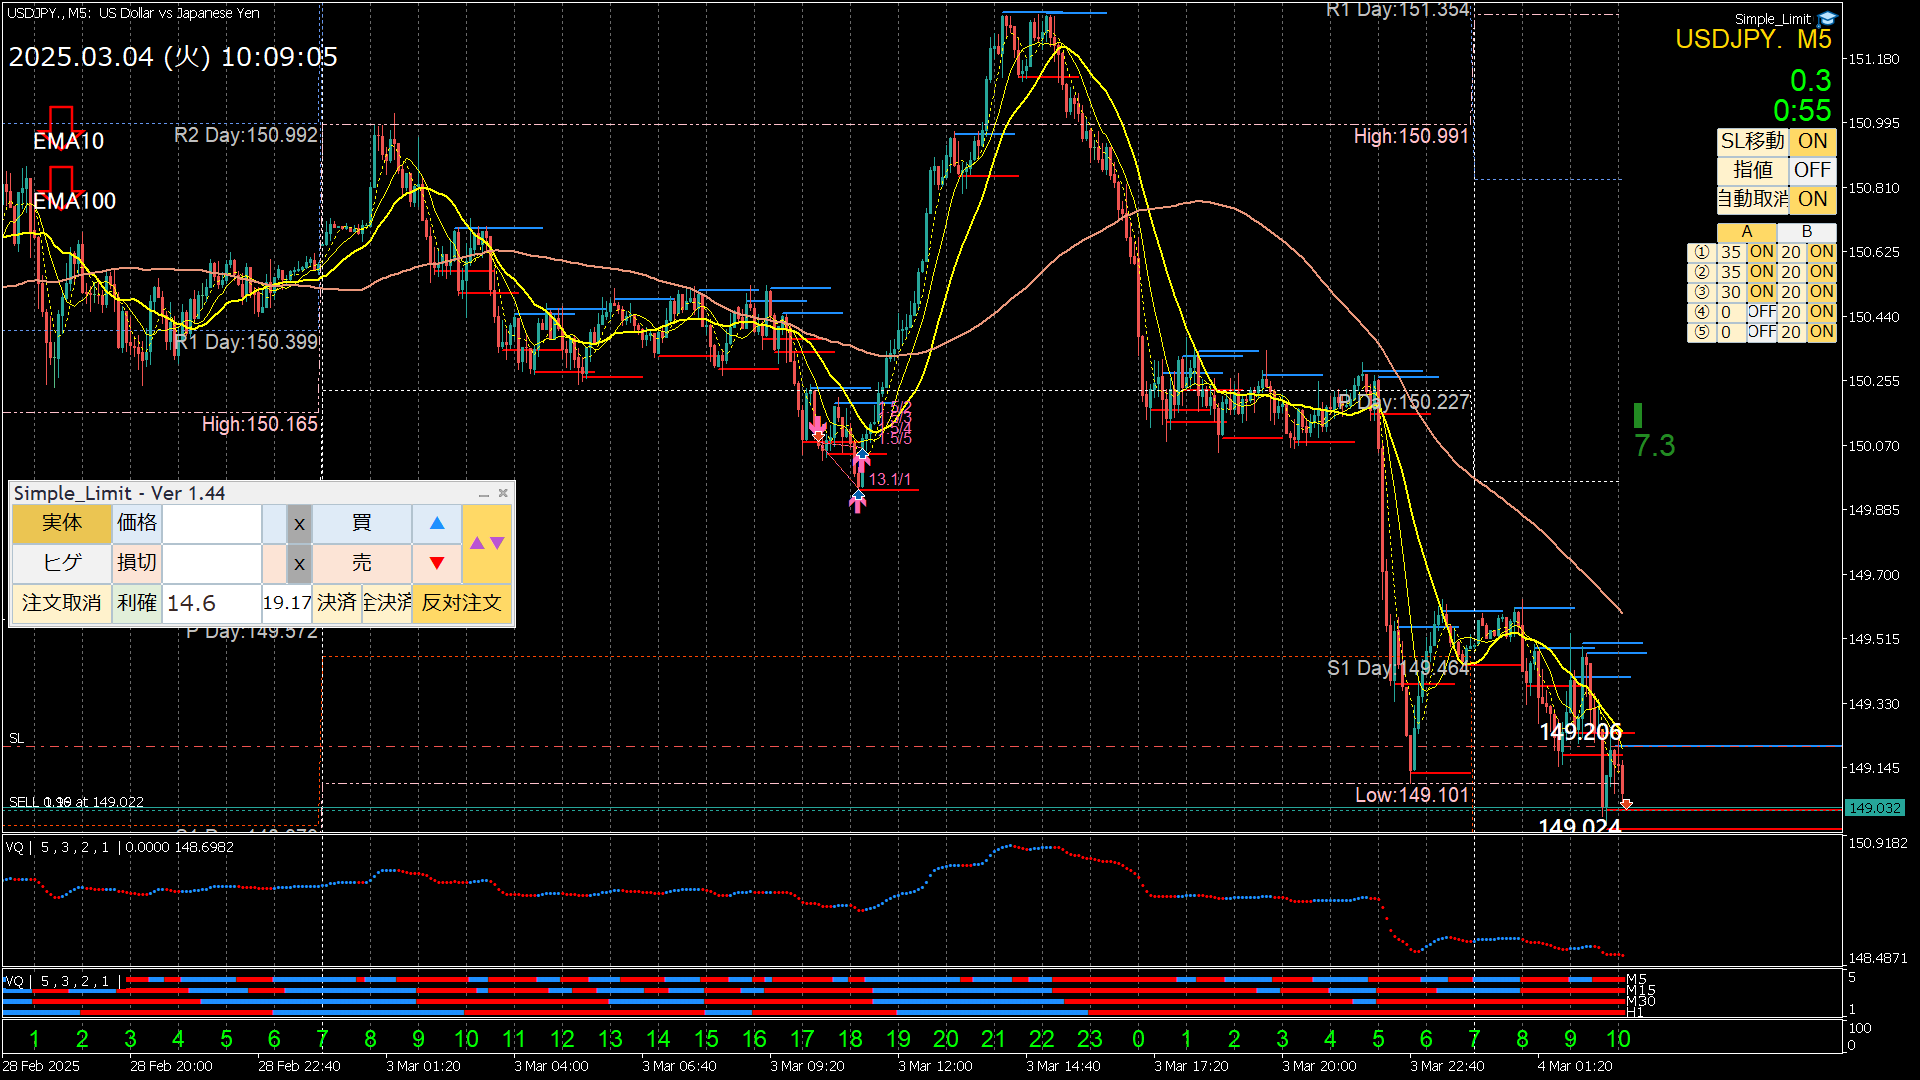1920x1080 pixels.
Task: Minimize the Simple_Limit panel
Action: pos(484,494)
